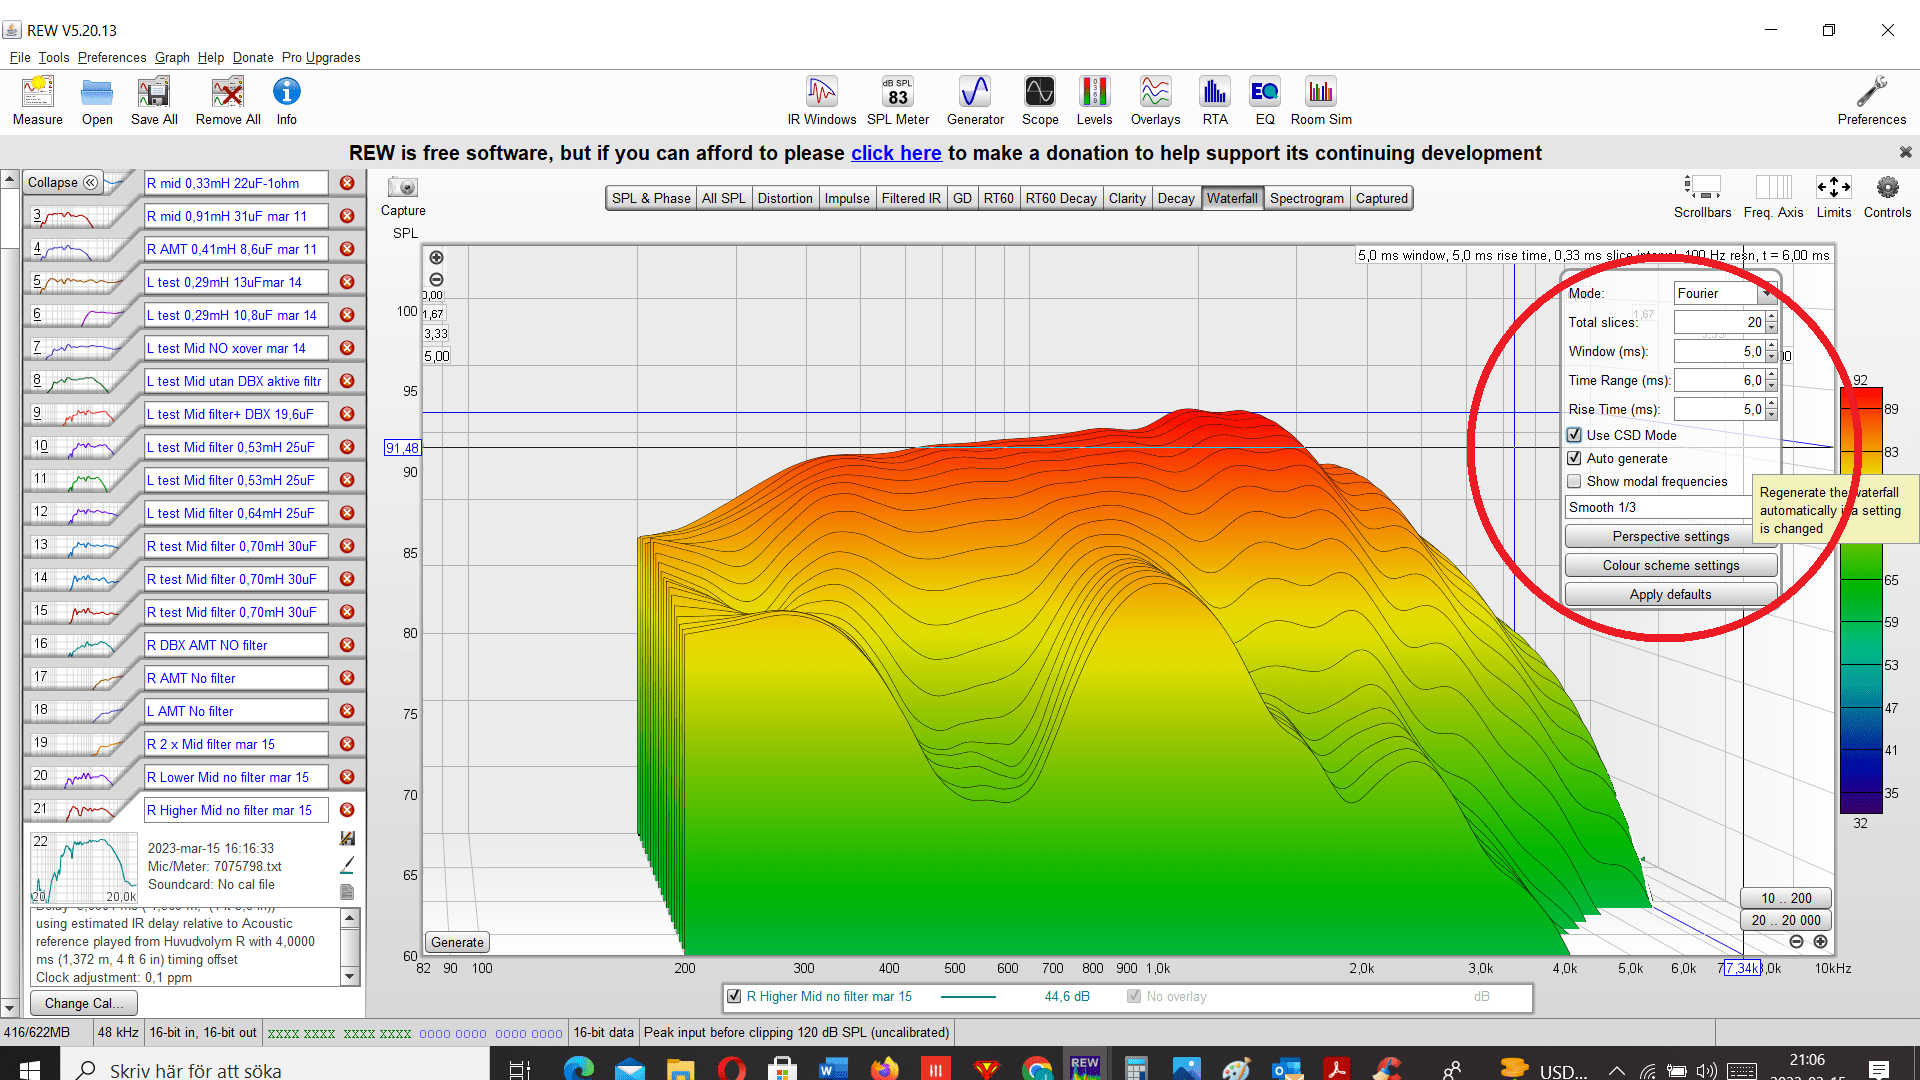Remove measurement L AMT No filter

tap(347, 711)
